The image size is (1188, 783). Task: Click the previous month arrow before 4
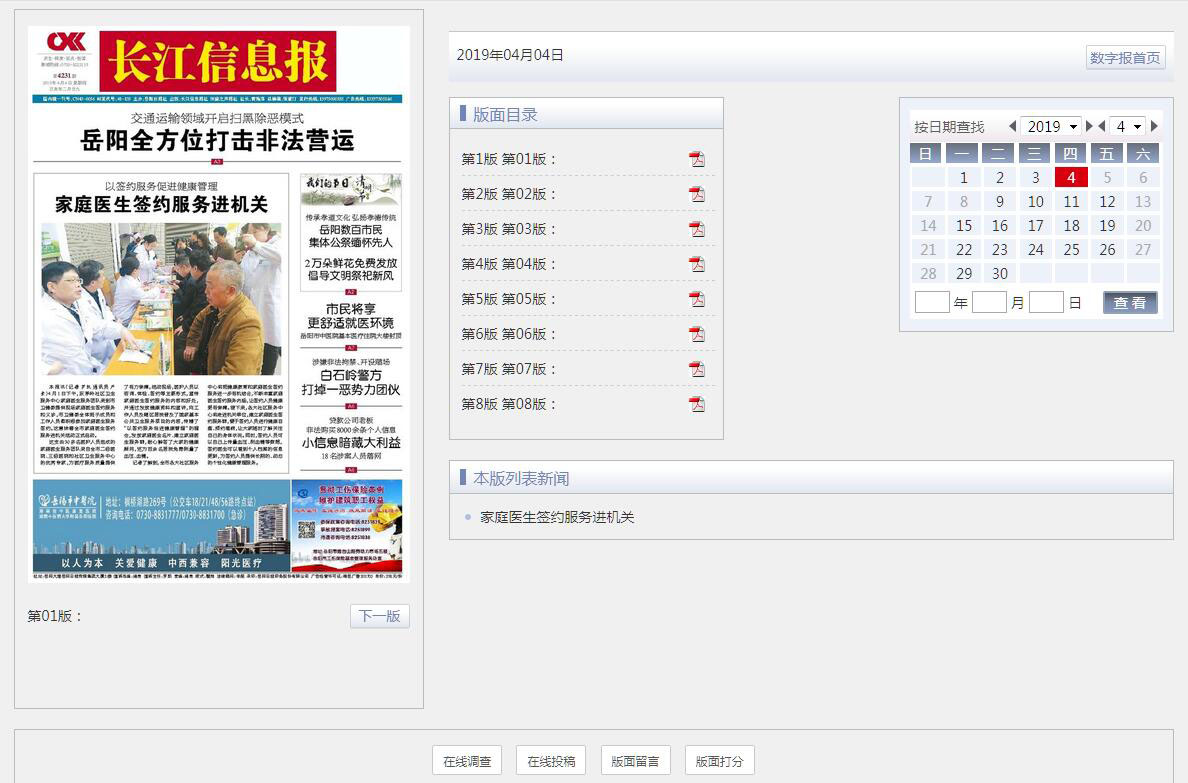[1102, 127]
